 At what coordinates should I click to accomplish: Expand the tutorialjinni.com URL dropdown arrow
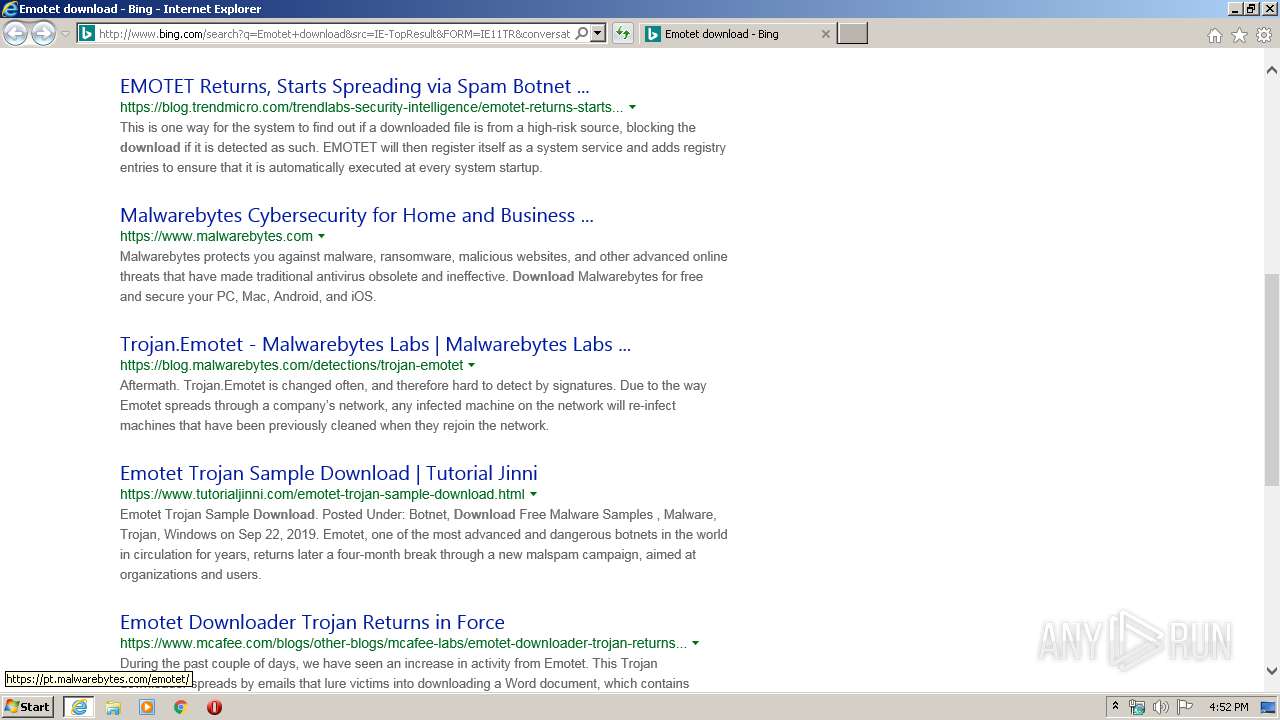coord(533,494)
